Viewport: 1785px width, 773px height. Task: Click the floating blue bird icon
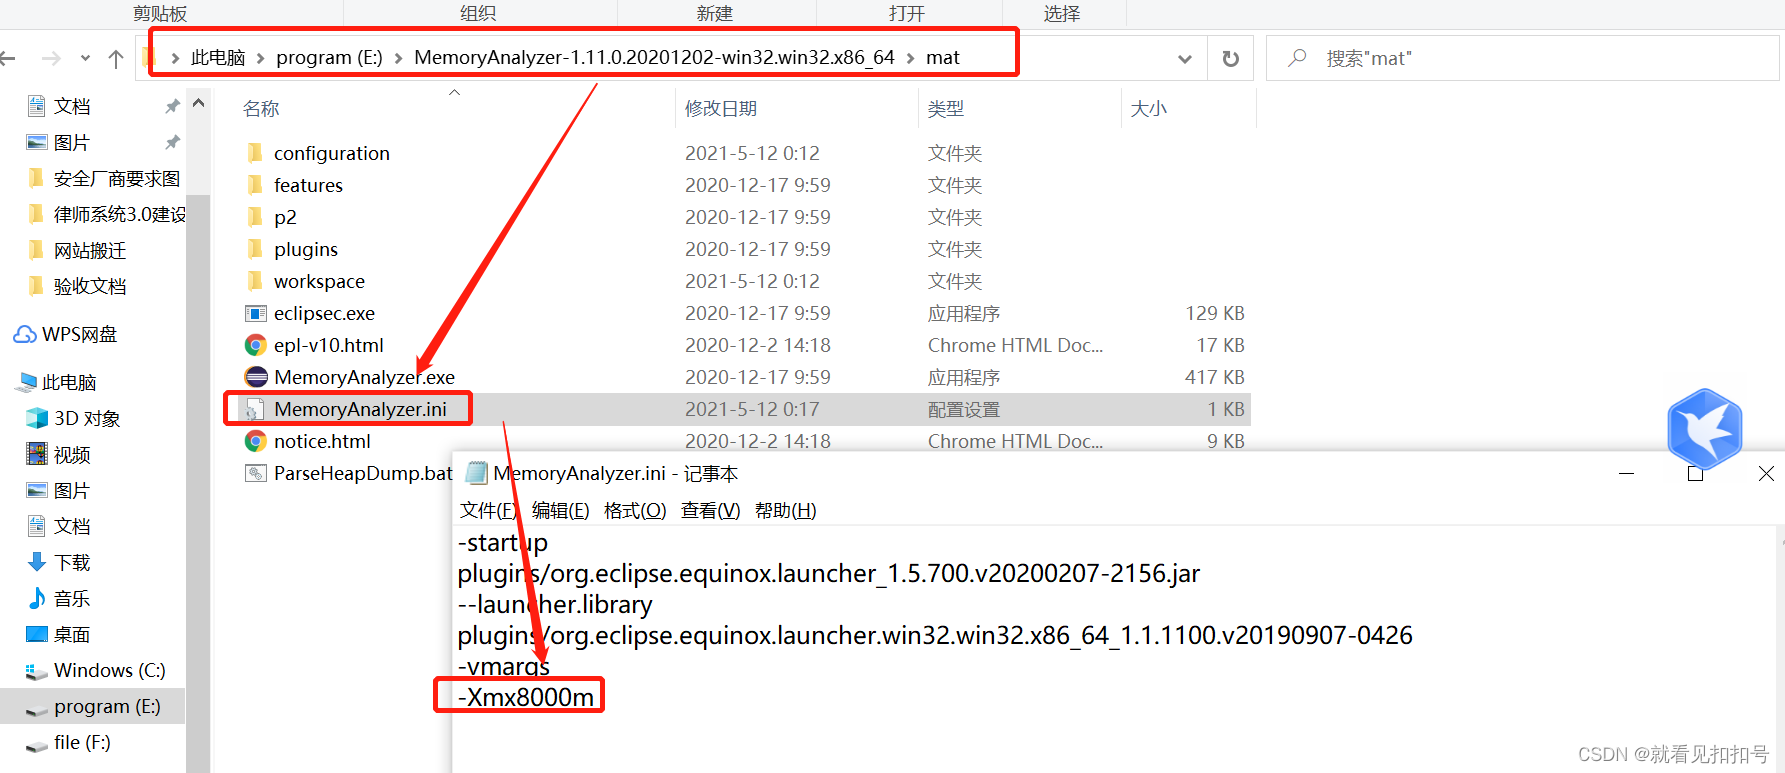(x=1705, y=428)
